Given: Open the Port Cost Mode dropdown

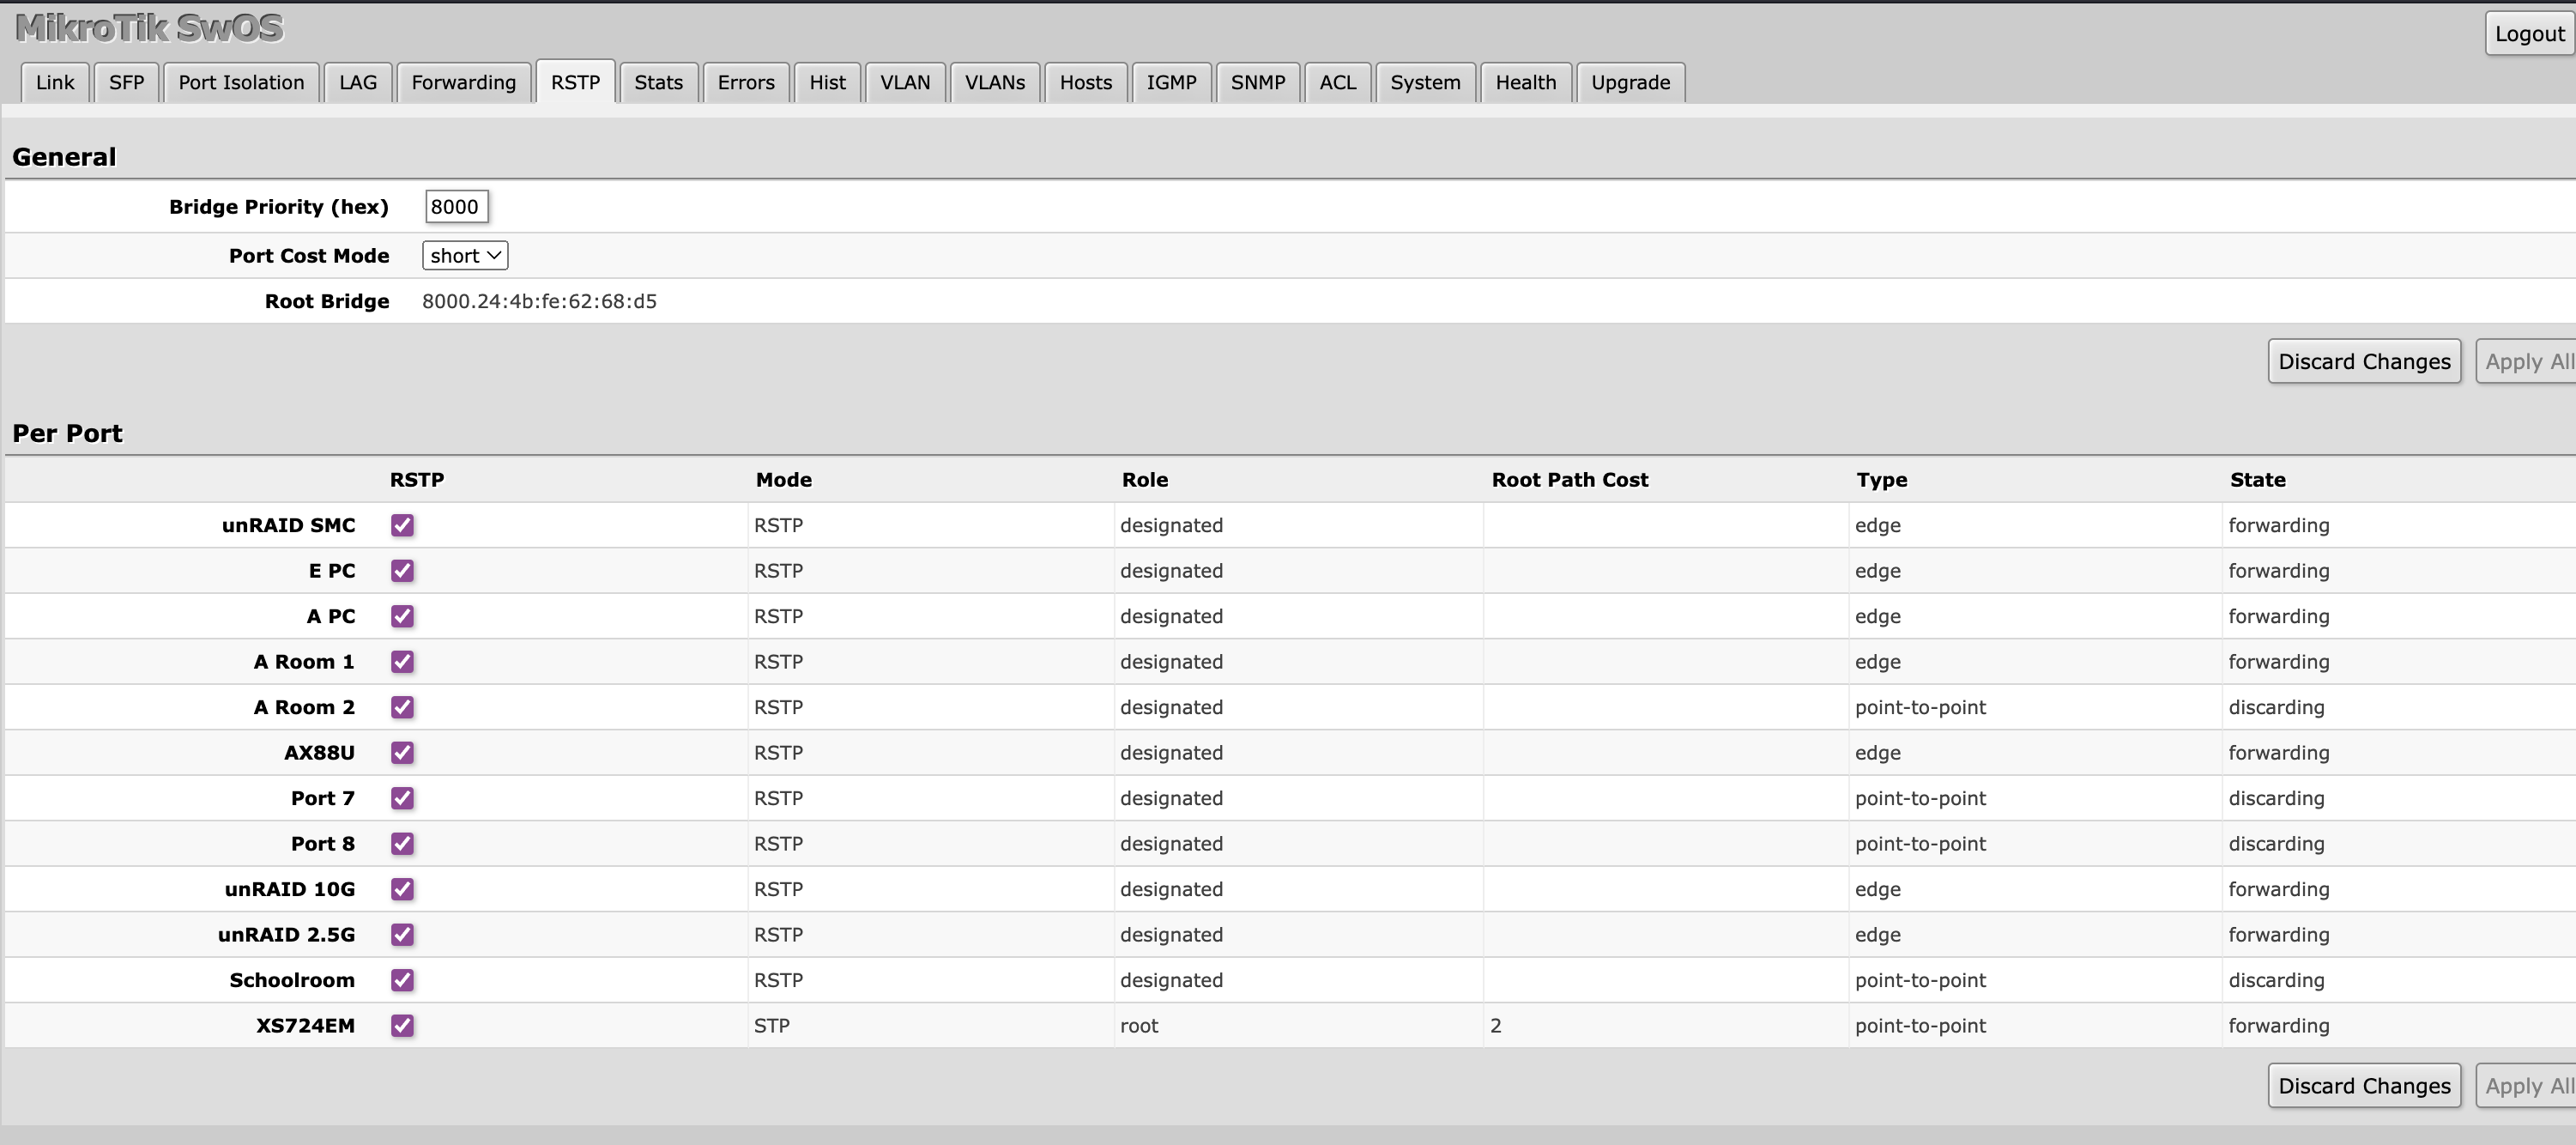Looking at the screenshot, I should (x=465, y=256).
